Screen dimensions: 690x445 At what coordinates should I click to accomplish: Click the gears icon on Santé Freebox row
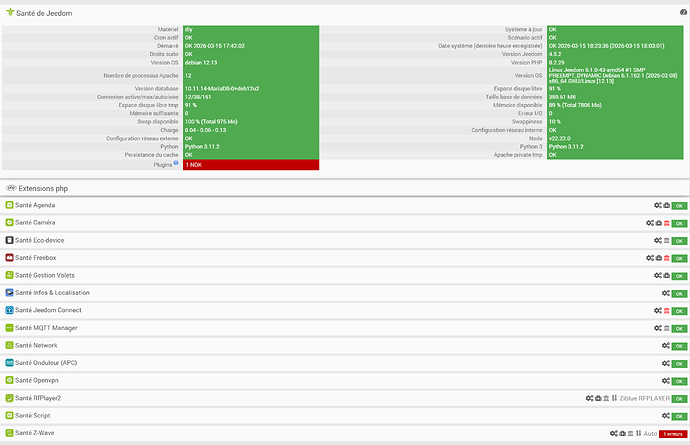click(650, 258)
